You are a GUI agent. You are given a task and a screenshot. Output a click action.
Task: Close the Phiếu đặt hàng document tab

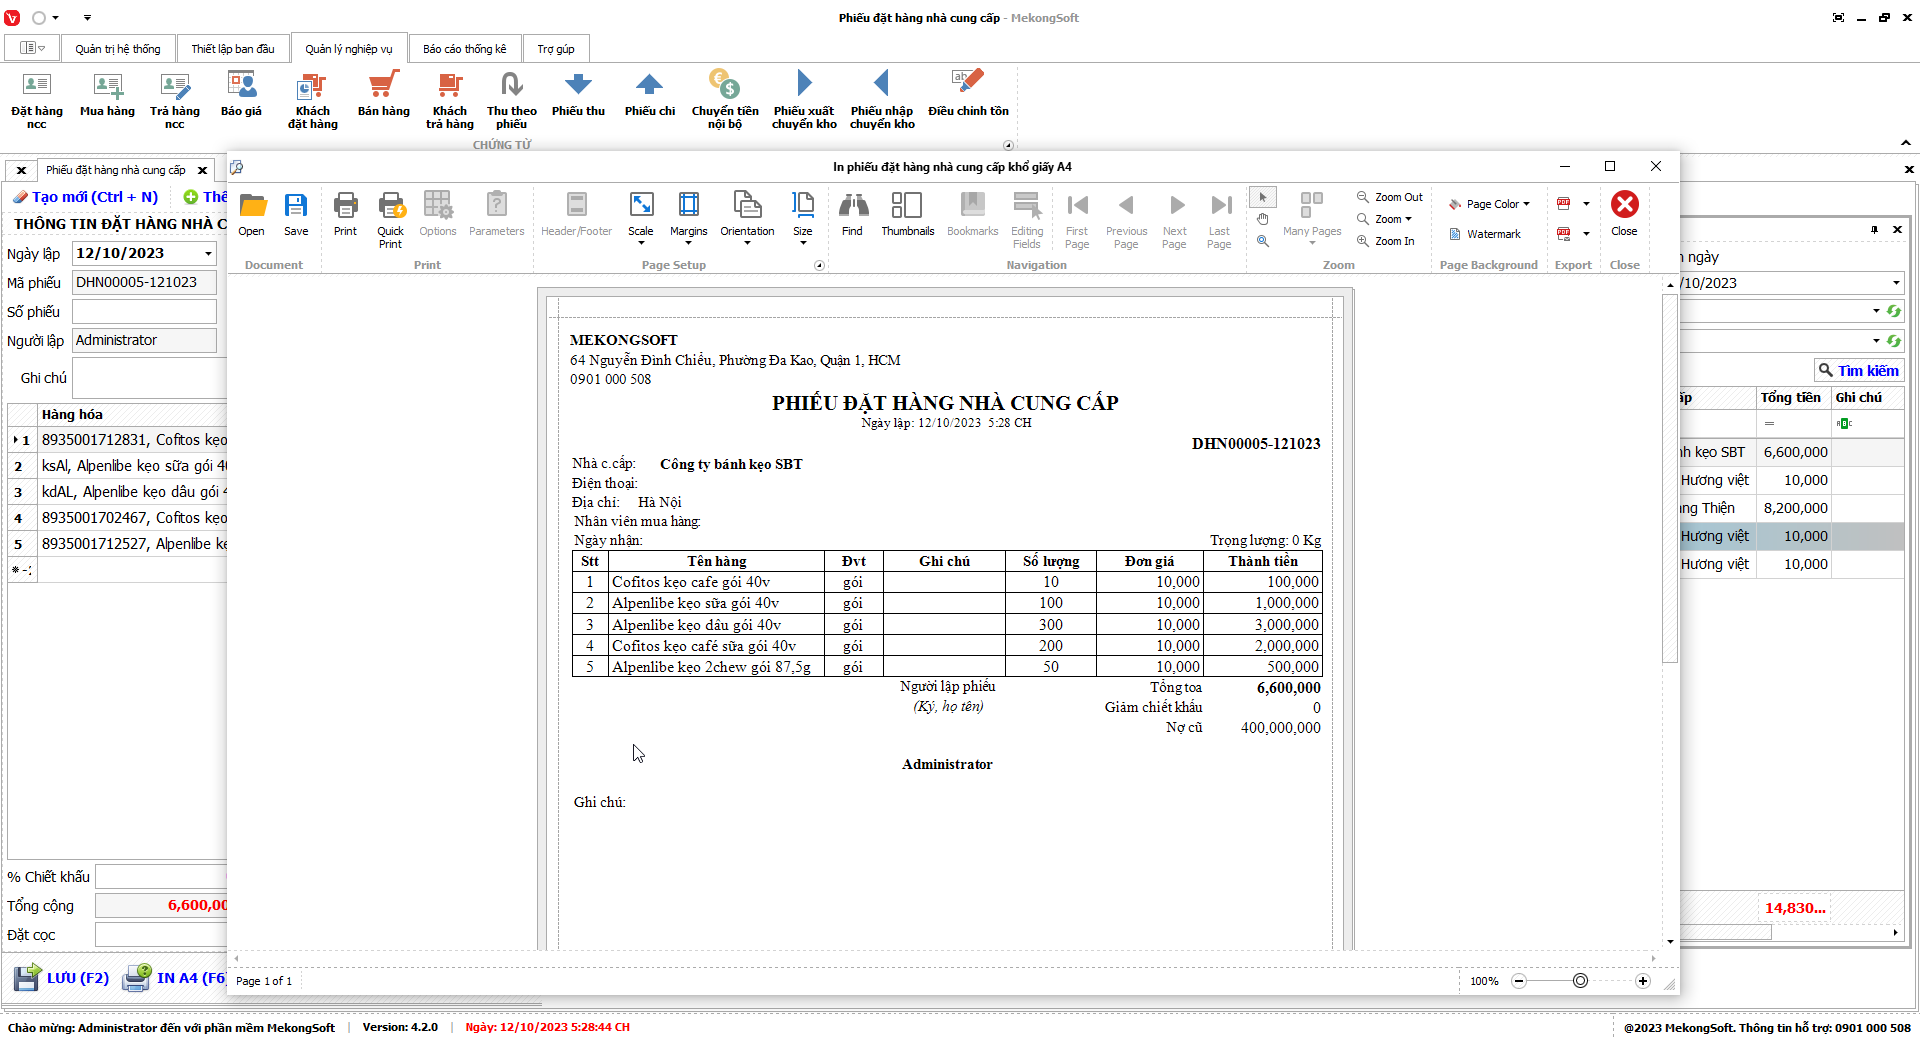[x=203, y=171]
